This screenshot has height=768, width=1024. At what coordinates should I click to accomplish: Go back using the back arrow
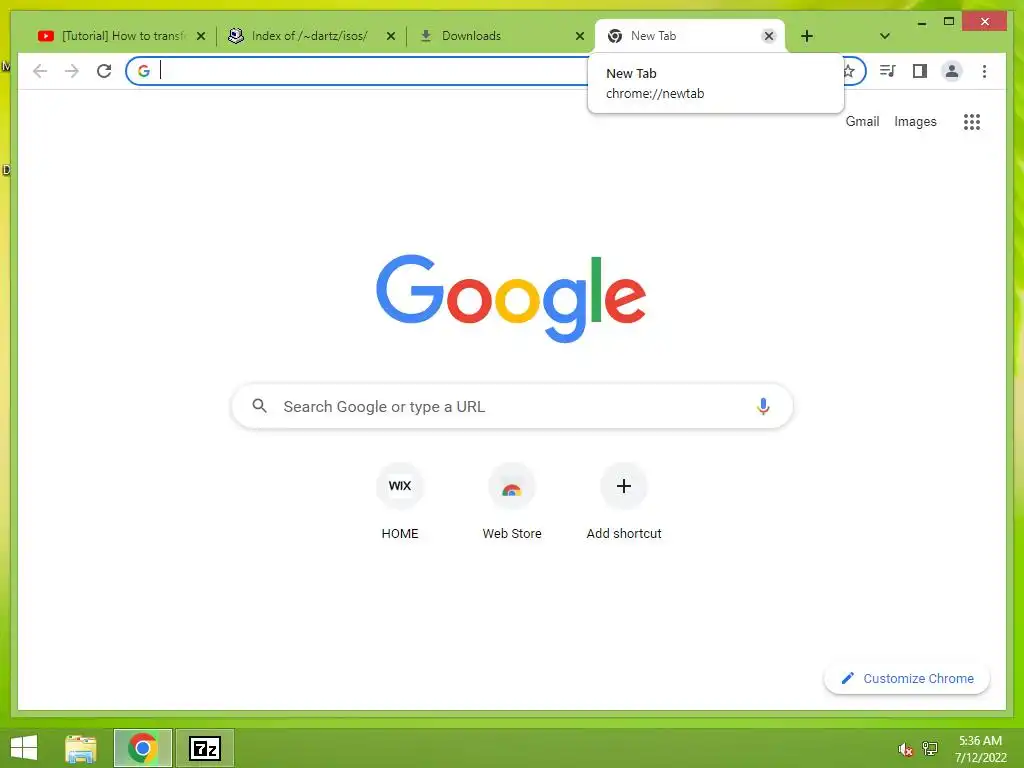[40, 71]
